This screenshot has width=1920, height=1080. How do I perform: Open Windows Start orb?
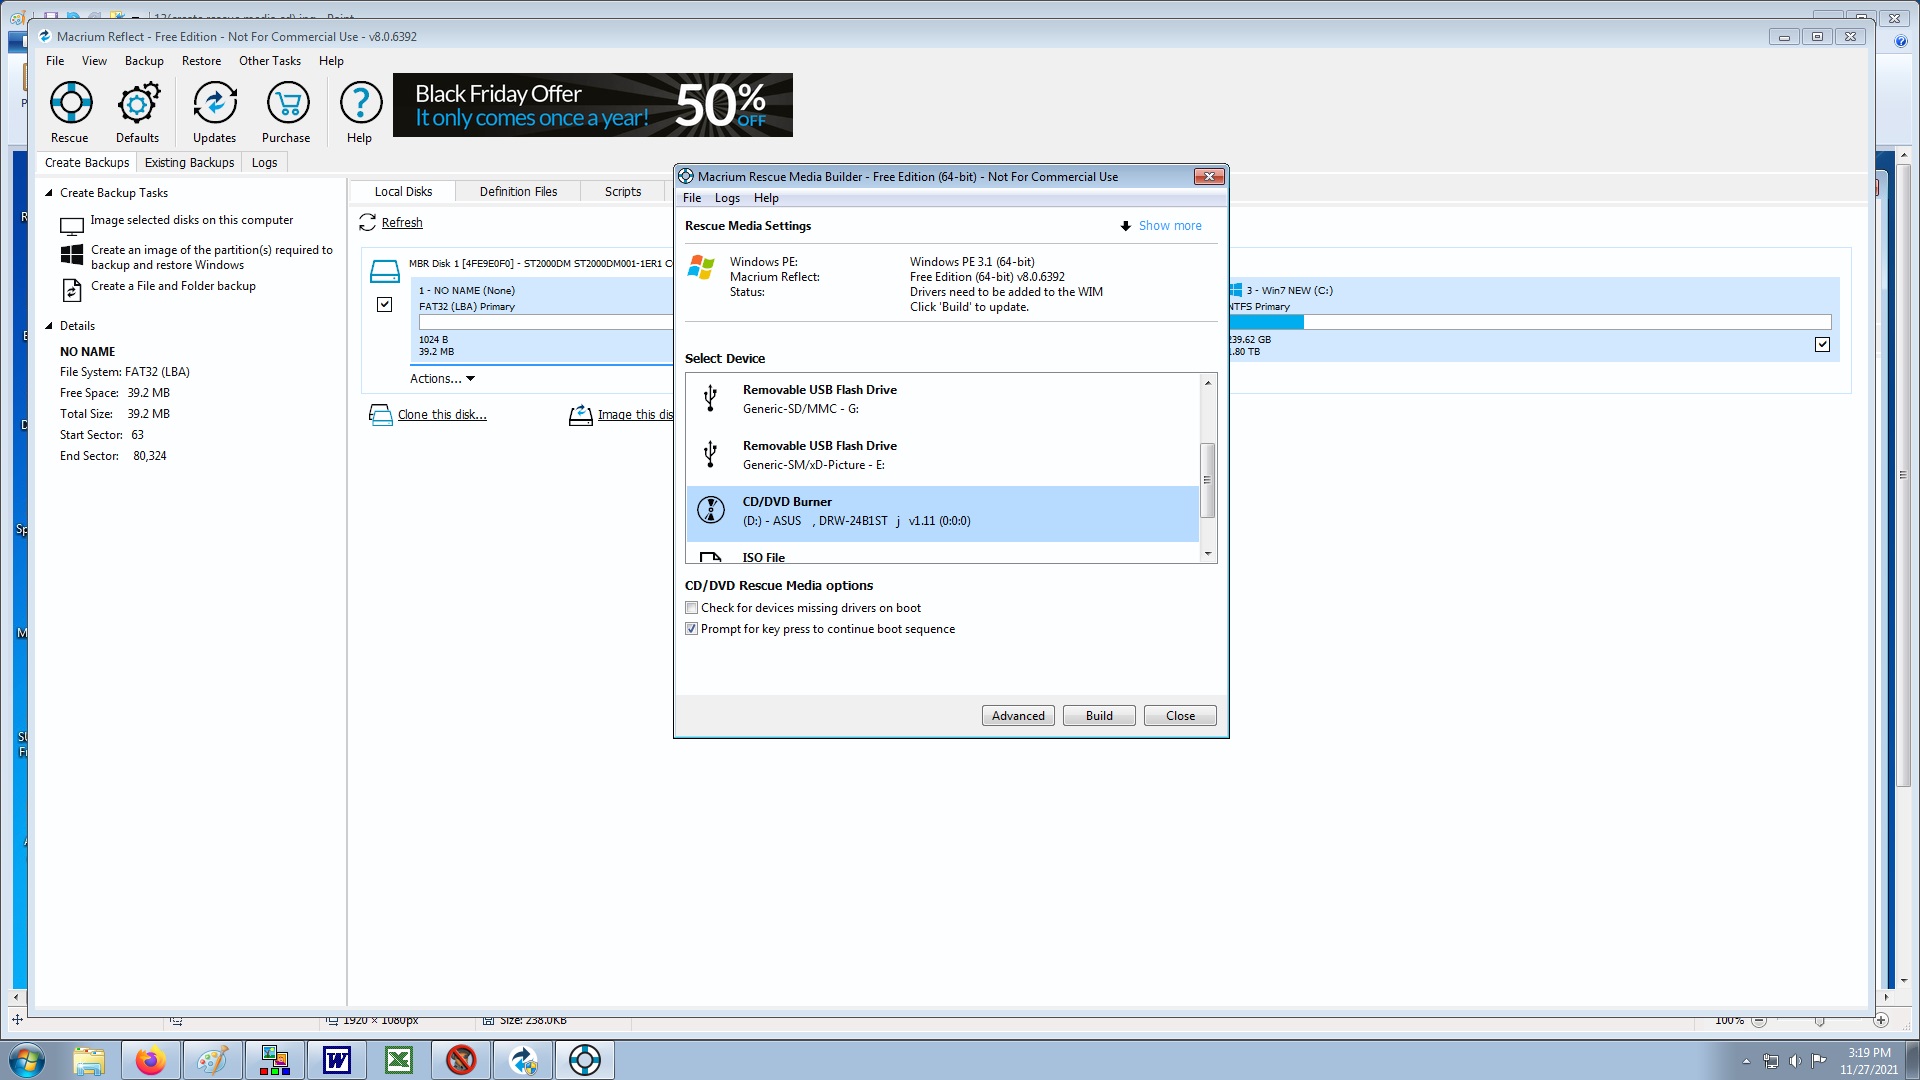pos(27,1060)
